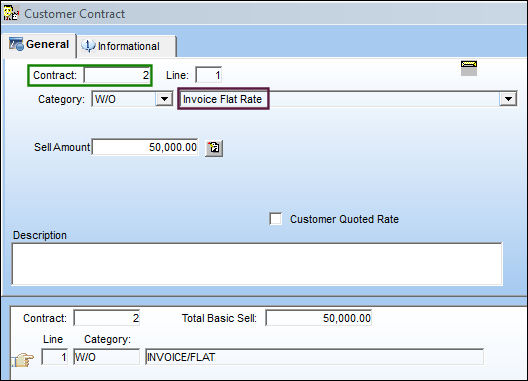Screen dimensions: 528x381
Task: Click the pointing hand row indicator
Action: [x=23, y=359]
